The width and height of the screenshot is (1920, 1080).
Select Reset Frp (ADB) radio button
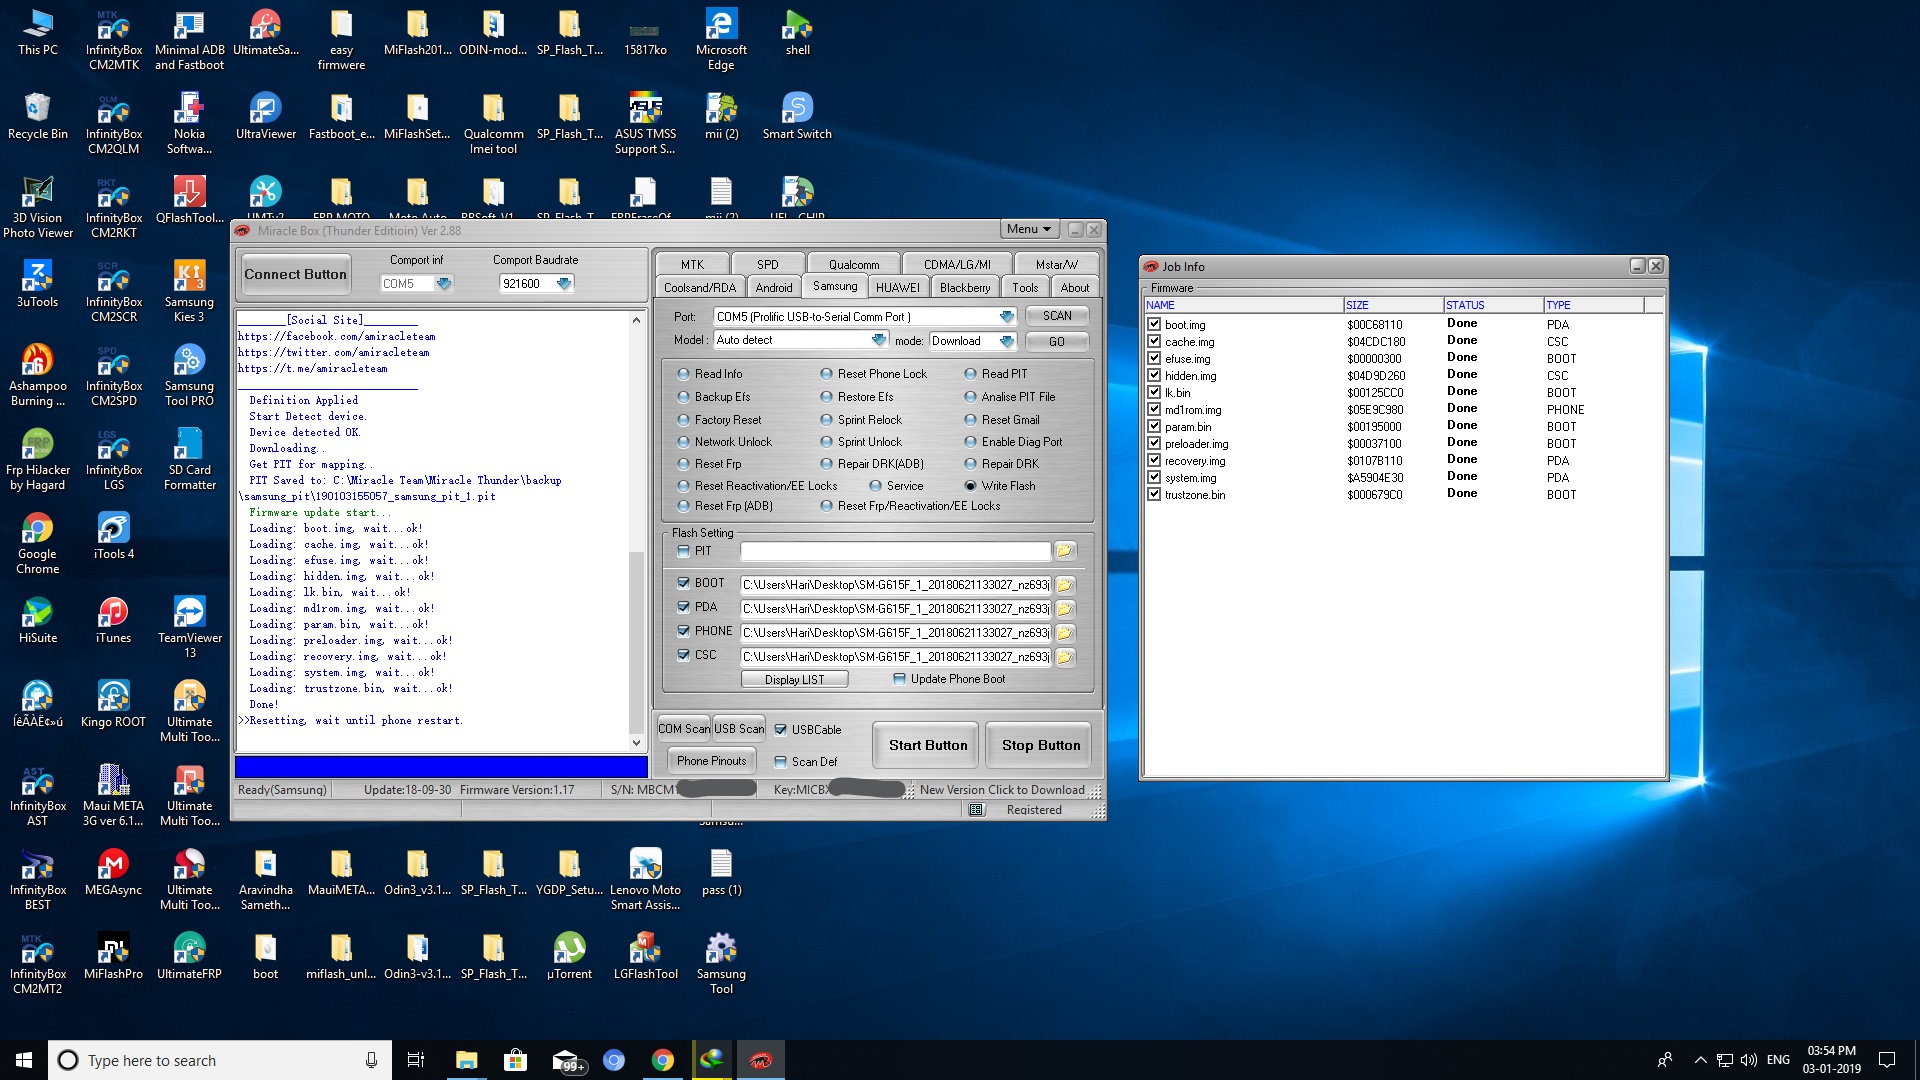[684, 506]
